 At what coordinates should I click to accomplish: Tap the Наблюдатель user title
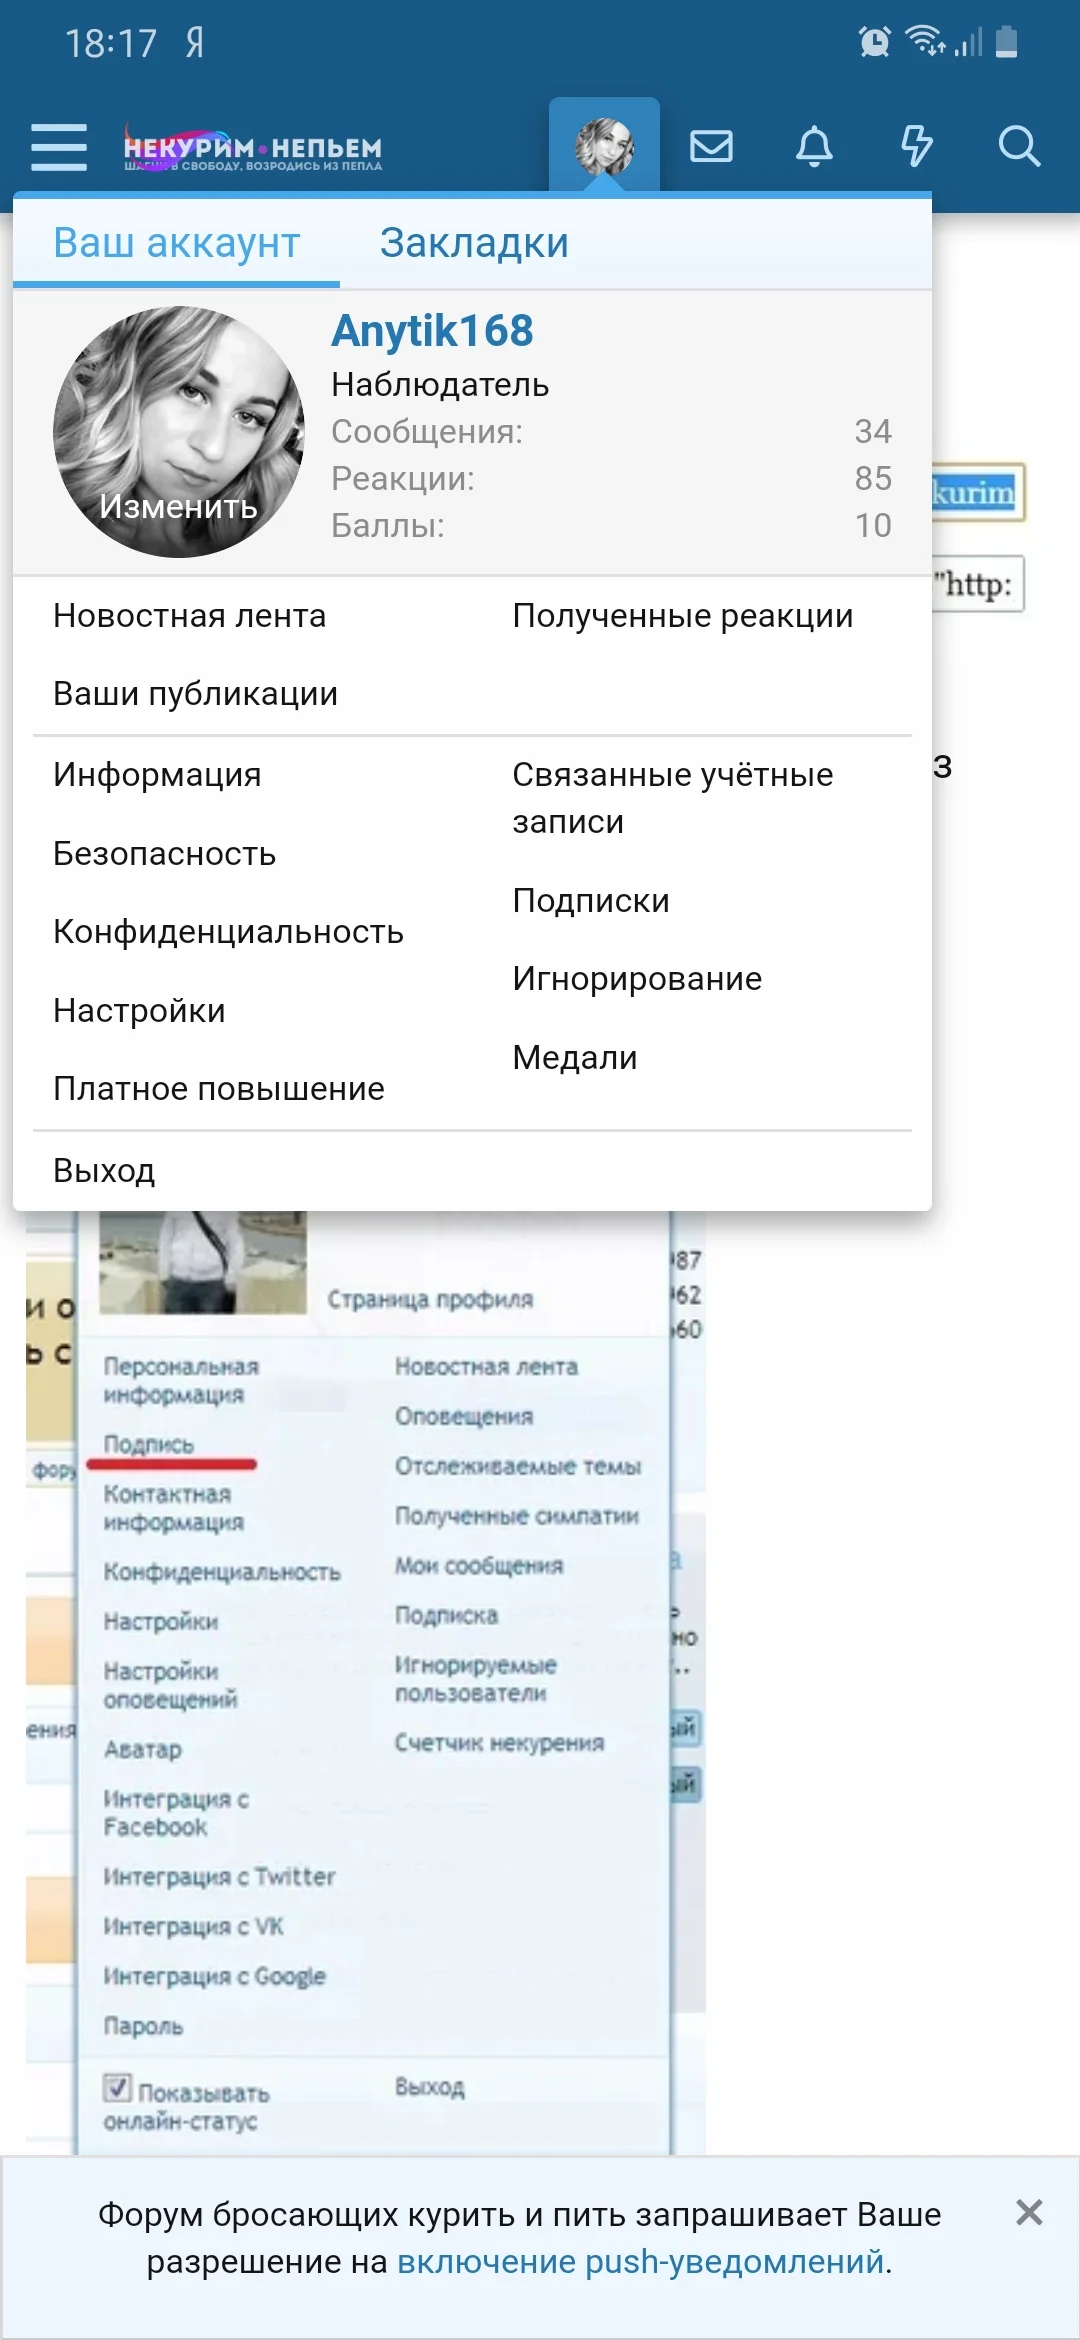point(440,385)
